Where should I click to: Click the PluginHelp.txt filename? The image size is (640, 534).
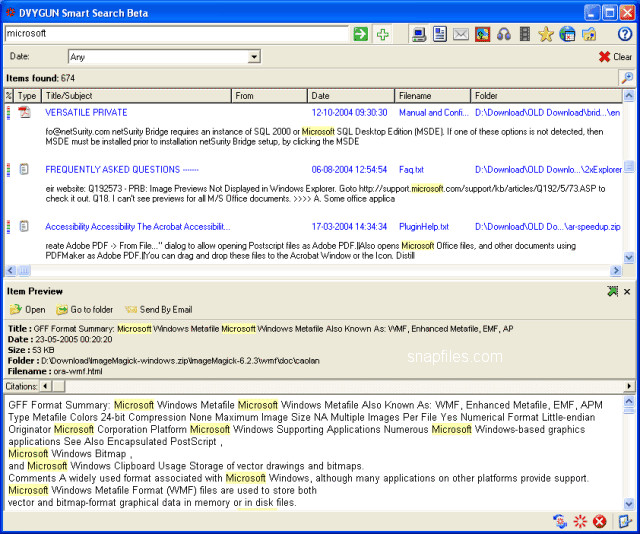tap(424, 227)
